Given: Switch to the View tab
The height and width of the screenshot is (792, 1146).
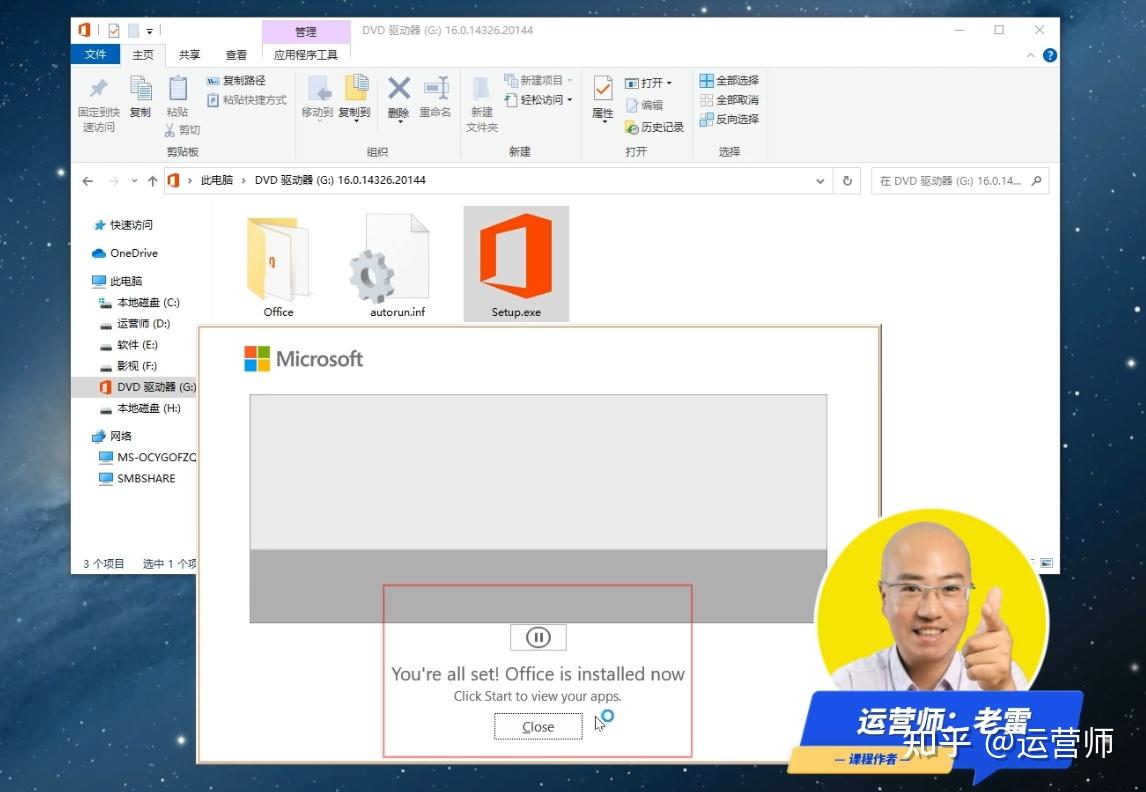Looking at the screenshot, I should (236, 55).
